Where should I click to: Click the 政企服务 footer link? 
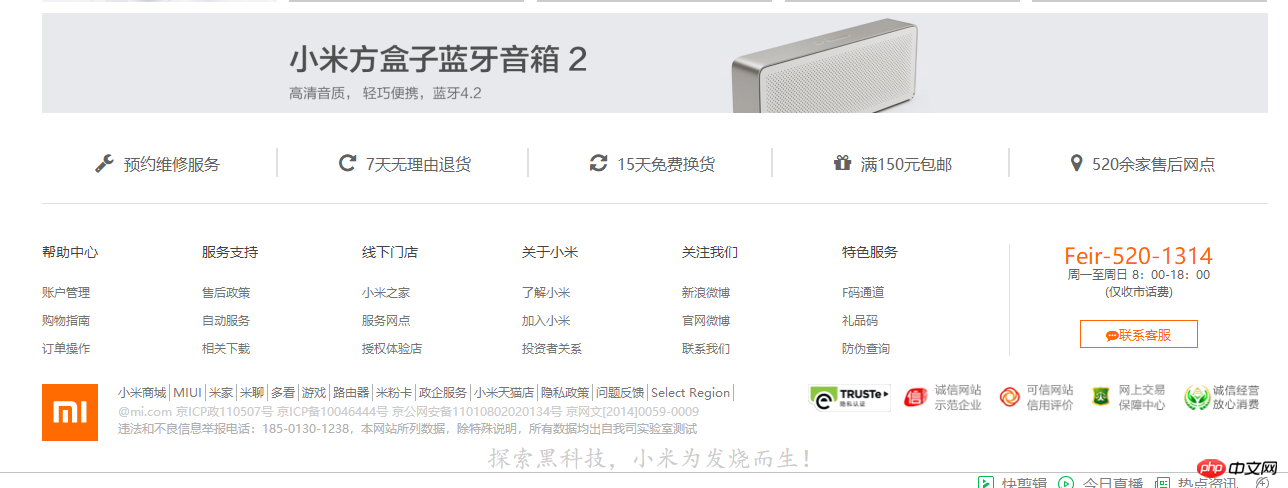[443, 392]
